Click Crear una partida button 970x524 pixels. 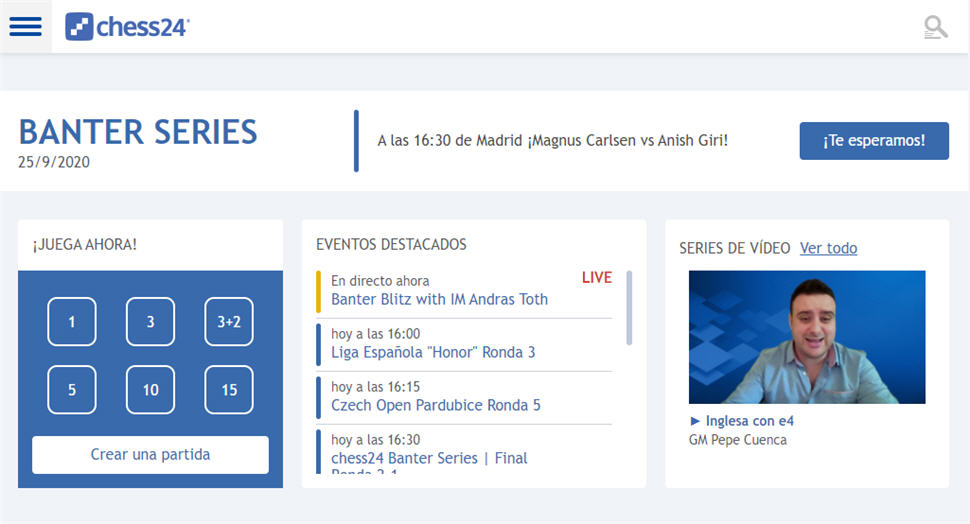[x=150, y=454]
